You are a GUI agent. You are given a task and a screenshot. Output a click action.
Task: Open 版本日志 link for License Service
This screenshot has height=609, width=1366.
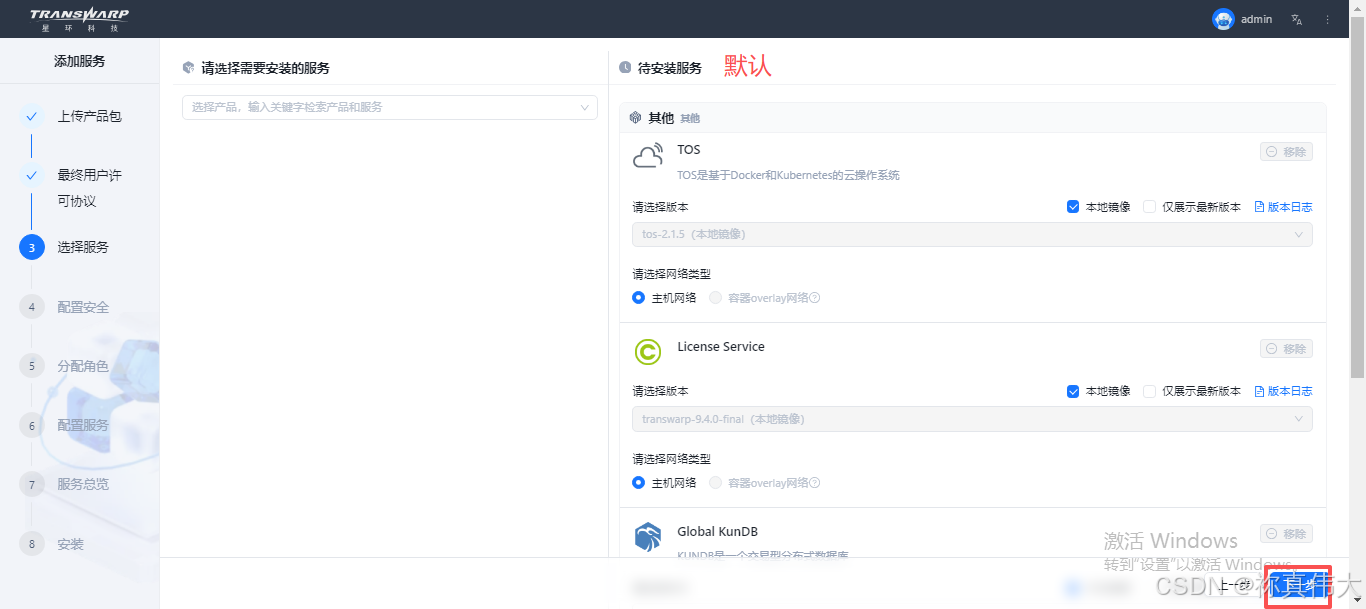pyautogui.click(x=1283, y=391)
